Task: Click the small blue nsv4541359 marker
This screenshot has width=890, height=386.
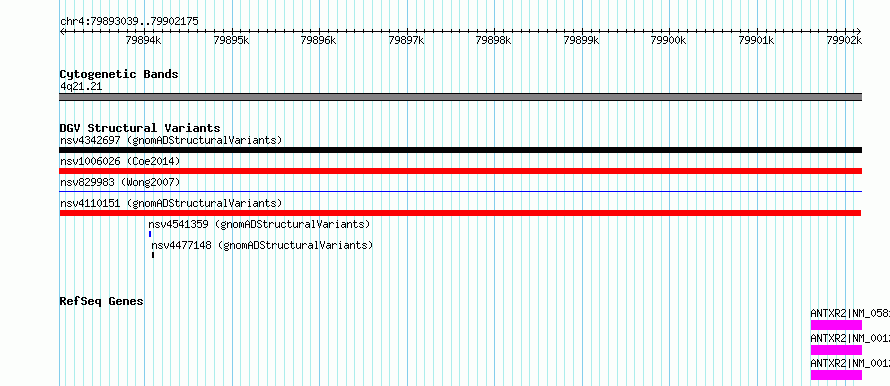Action: pos(150,234)
